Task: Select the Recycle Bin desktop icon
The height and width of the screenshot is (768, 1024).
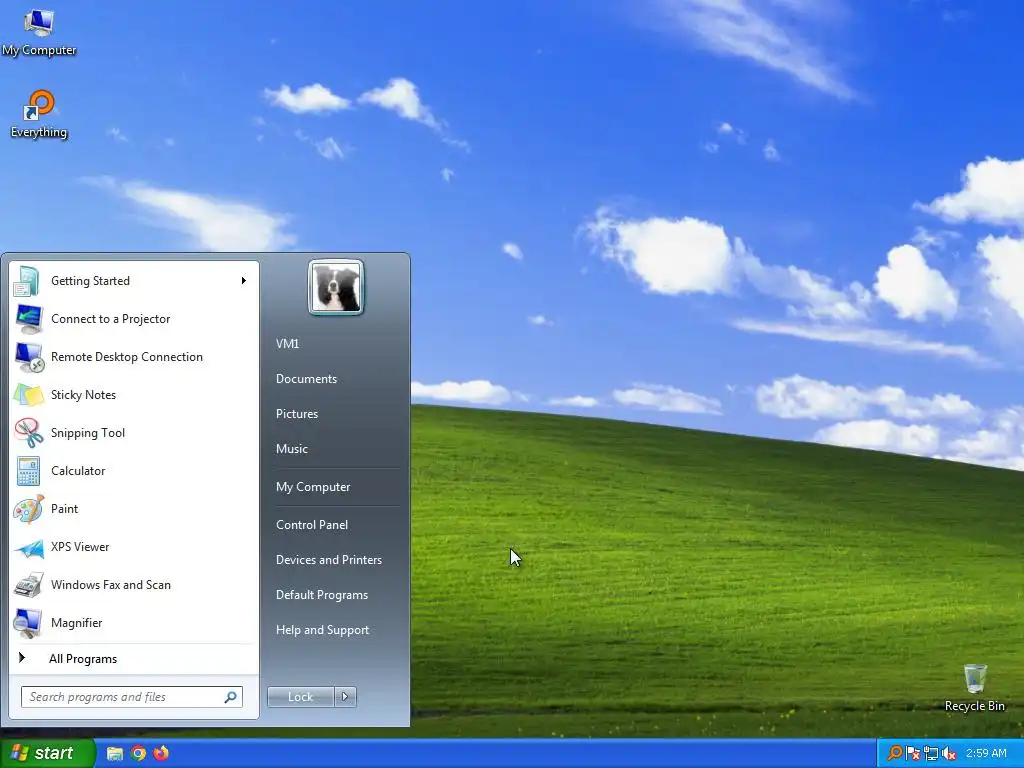Action: click(974, 688)
